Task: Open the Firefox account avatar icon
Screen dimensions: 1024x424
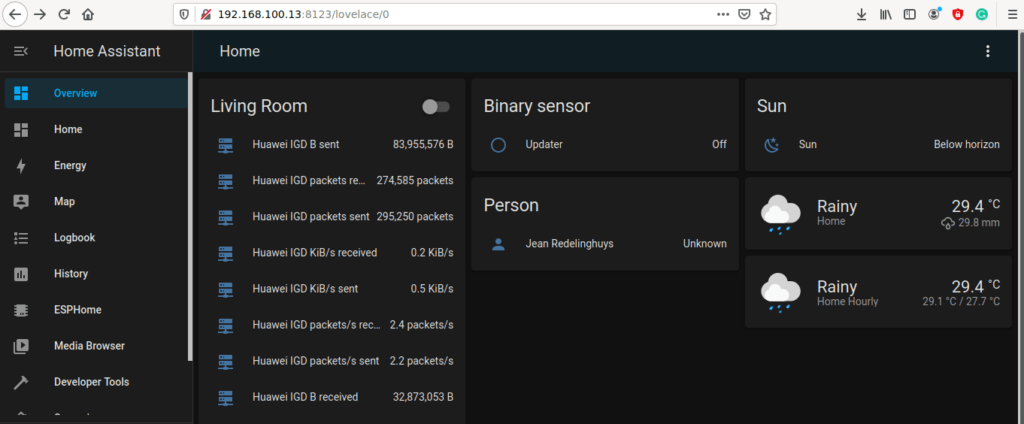Action: 934,14
